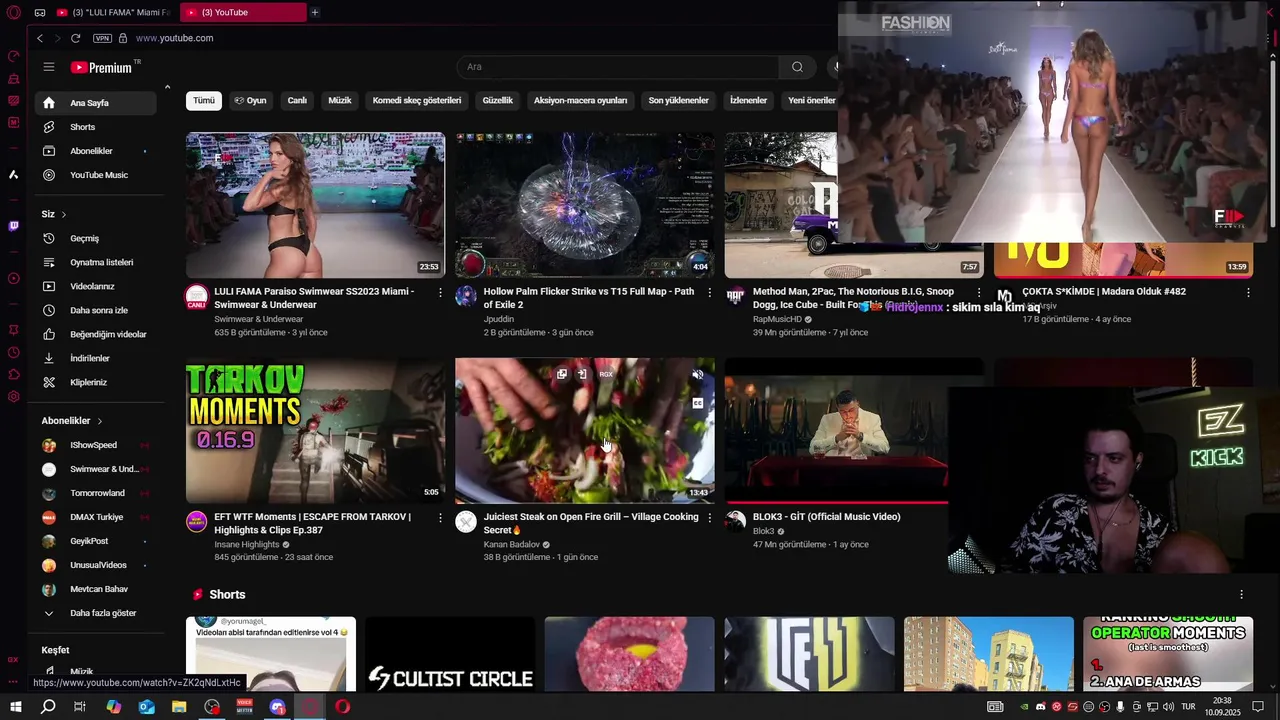Open Geçmiş history in sidebar
The image size is (1280, 720).
(x=95, y=238)
